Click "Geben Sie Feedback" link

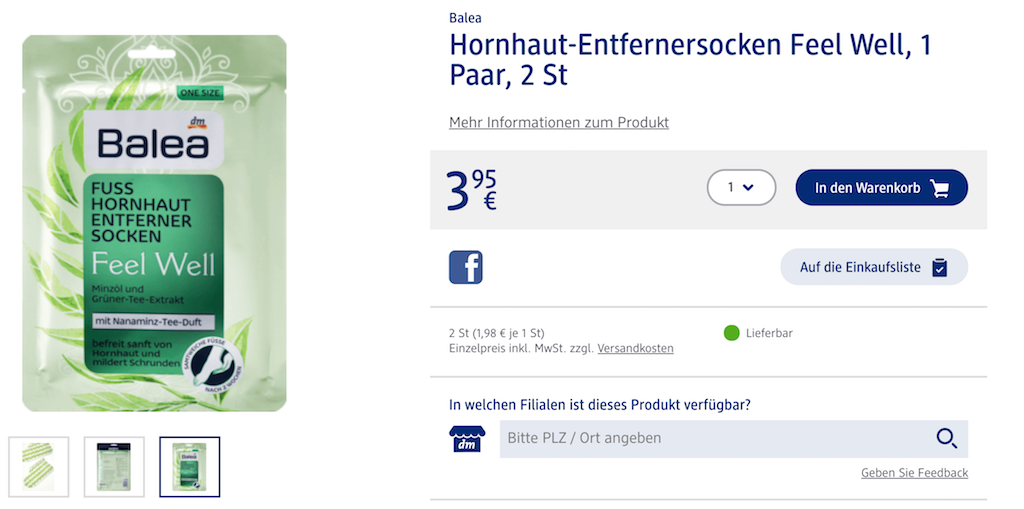point(914,472)
